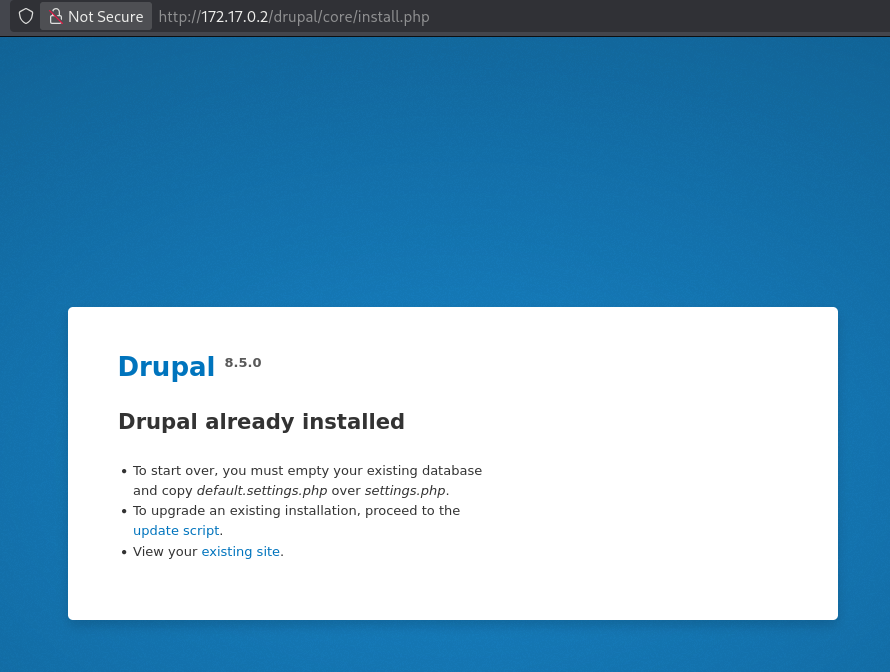Screen dimensions: 890x672
Task: Click the italic default.settings.php text
Action: tap(261, 491)
